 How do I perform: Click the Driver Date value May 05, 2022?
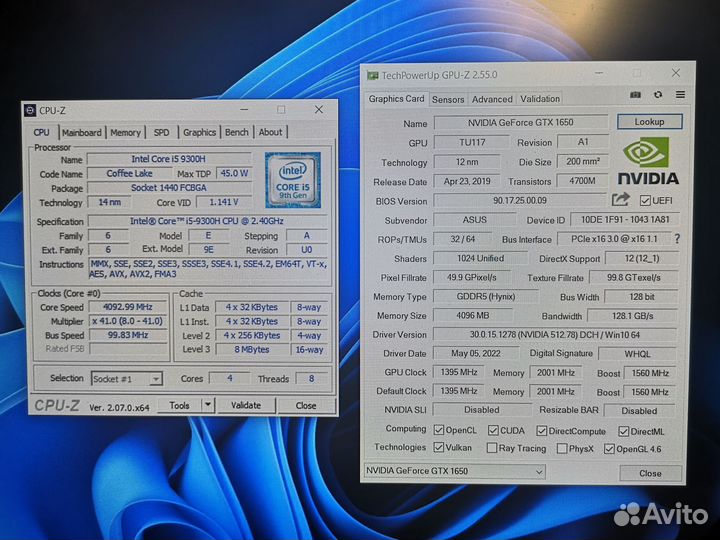tap(476, 353)
